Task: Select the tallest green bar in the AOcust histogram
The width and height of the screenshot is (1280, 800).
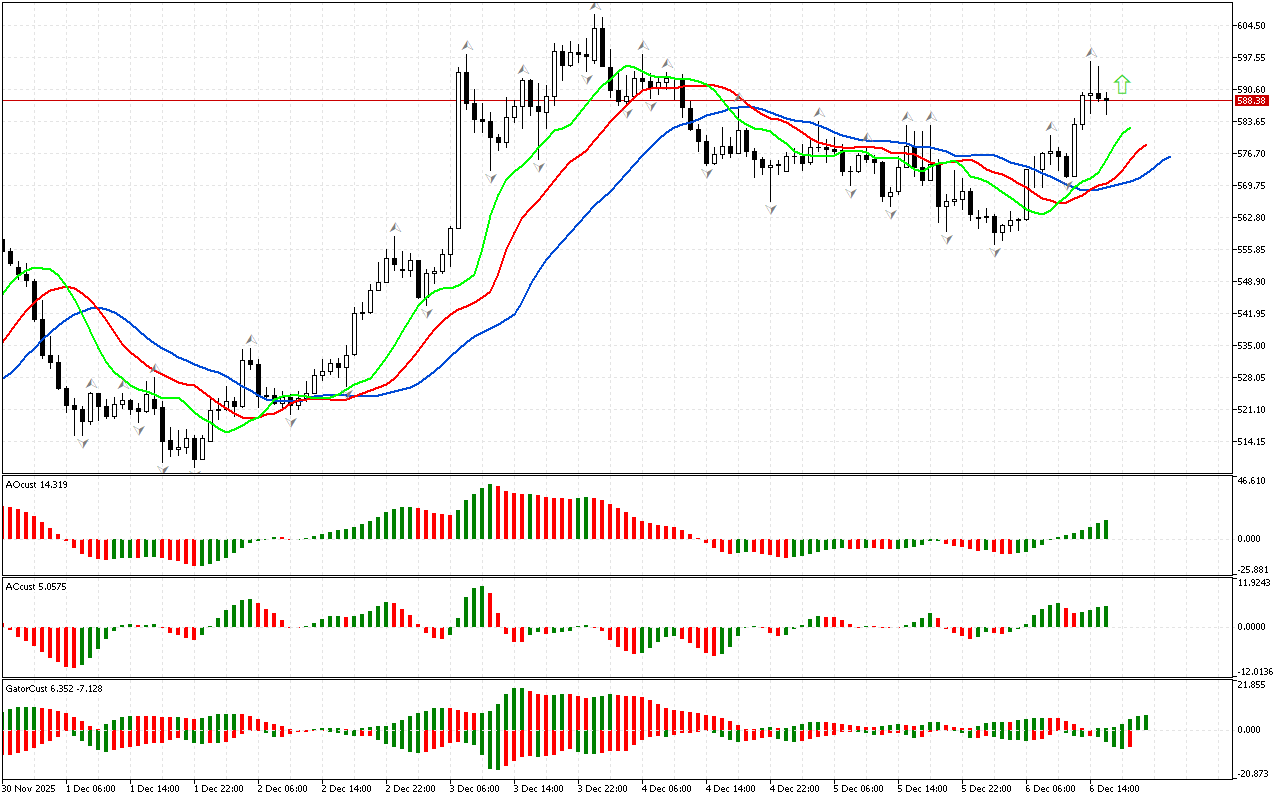Action: pyautogui.click(x=490, y=512)
